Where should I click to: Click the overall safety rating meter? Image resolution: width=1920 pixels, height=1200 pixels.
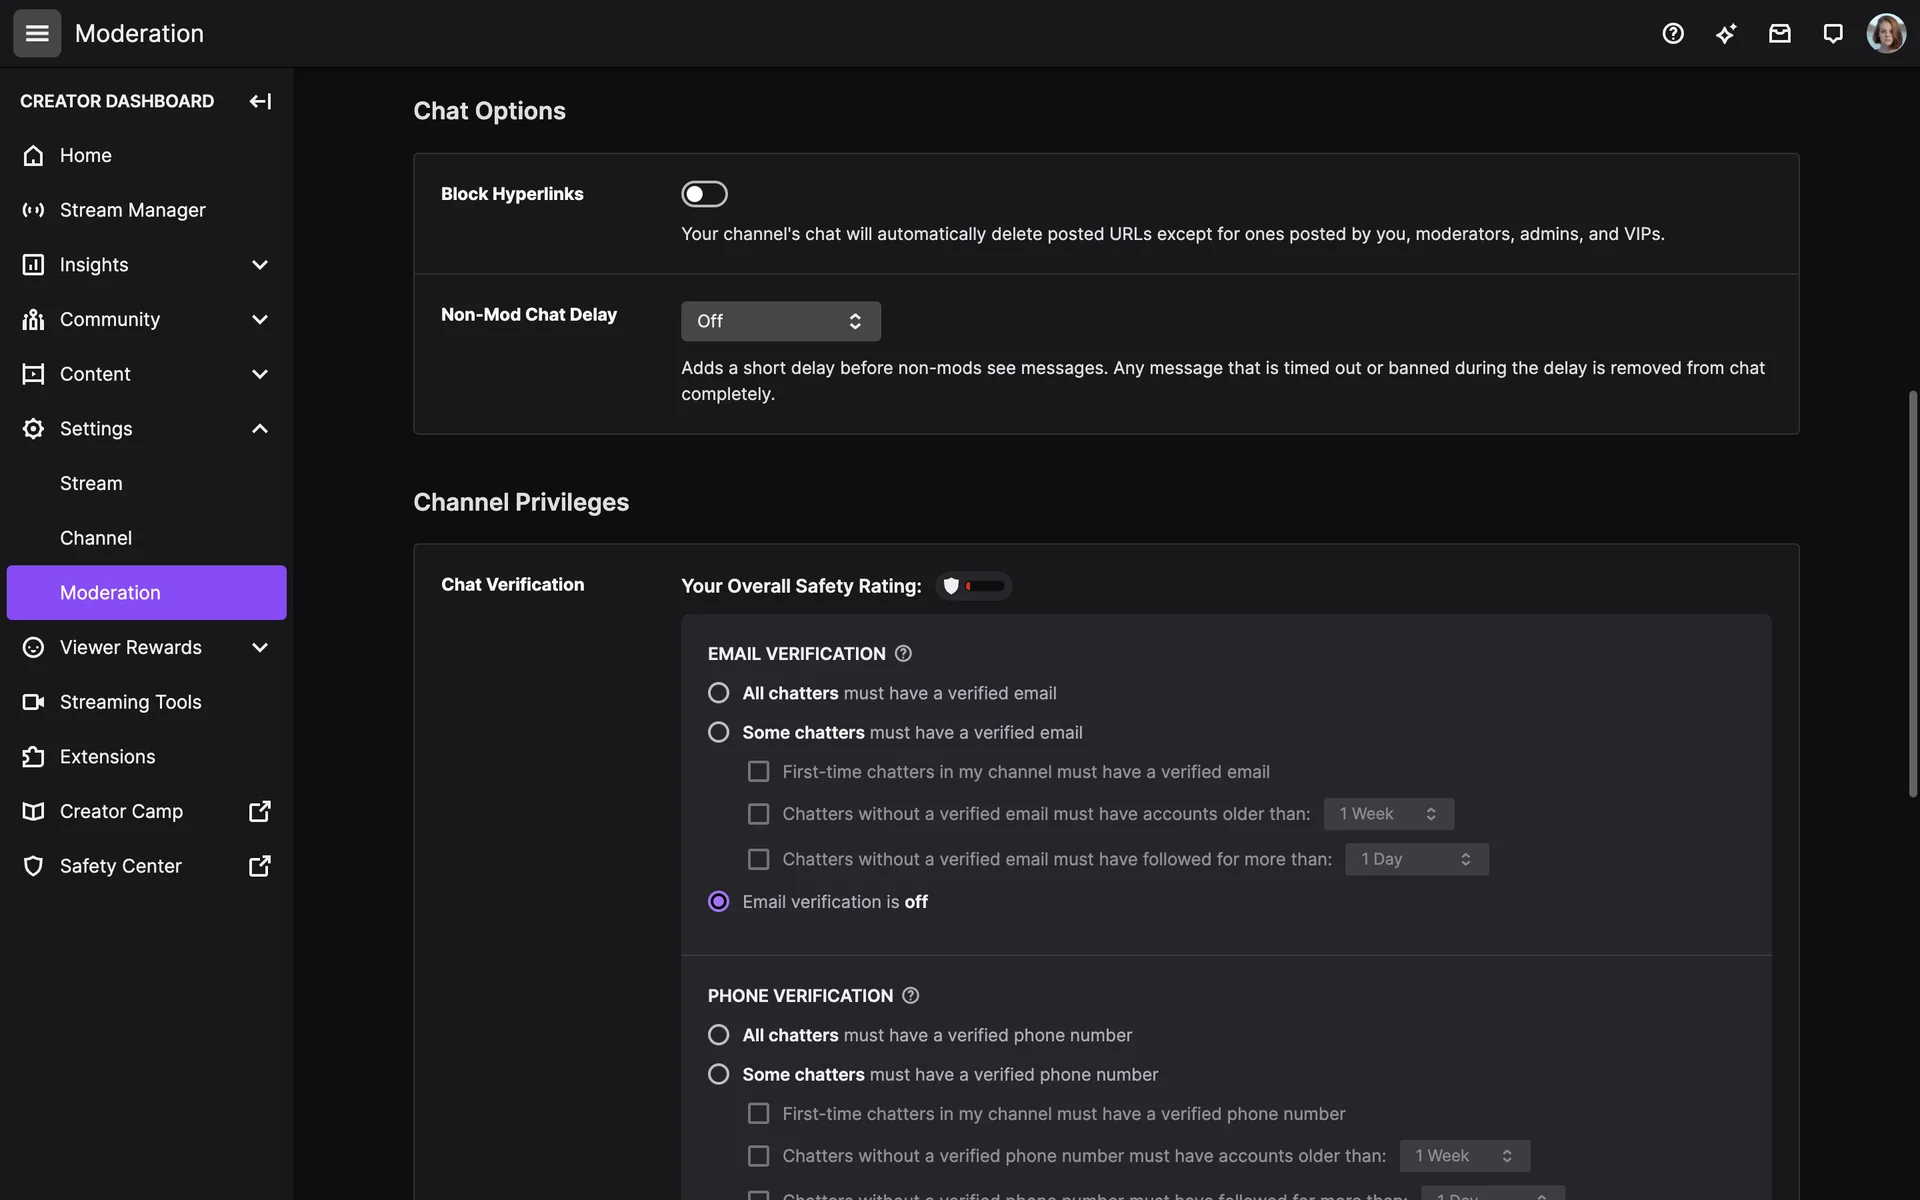point(974,586)
